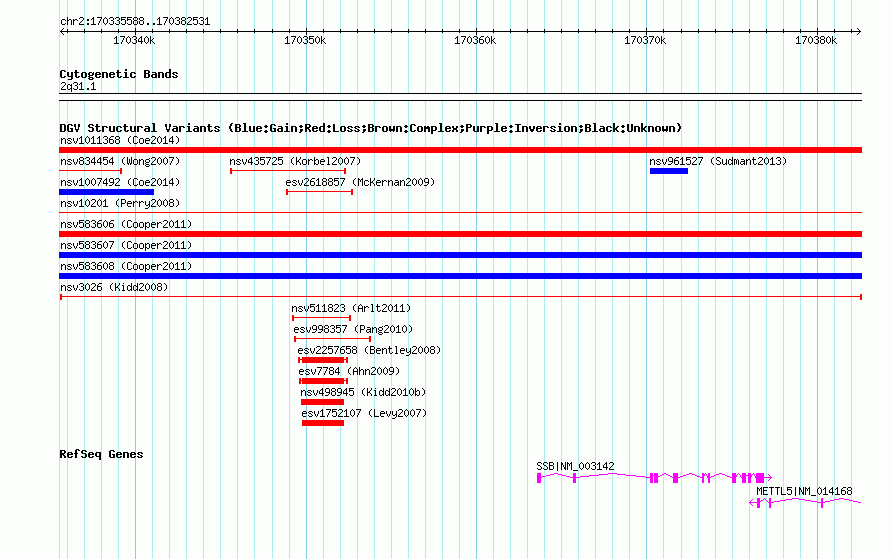Select the nsv511823 red loss line
Screen dimensions: 890x559
coord(321,318)
